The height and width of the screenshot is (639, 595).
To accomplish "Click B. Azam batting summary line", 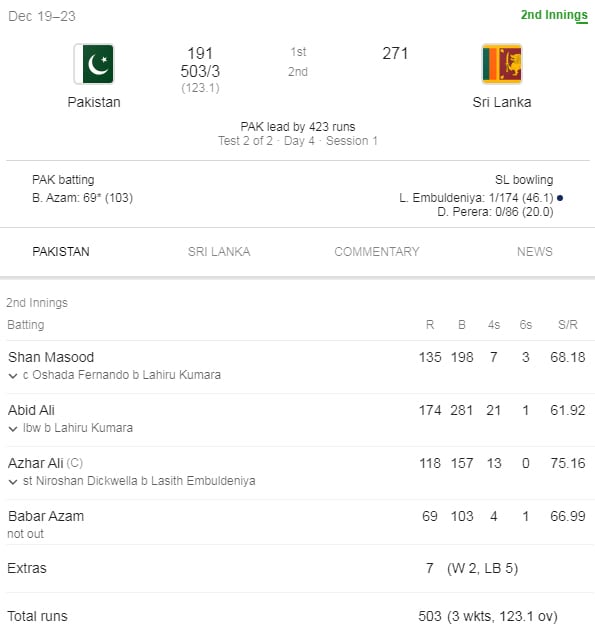I will click(82, 198).
